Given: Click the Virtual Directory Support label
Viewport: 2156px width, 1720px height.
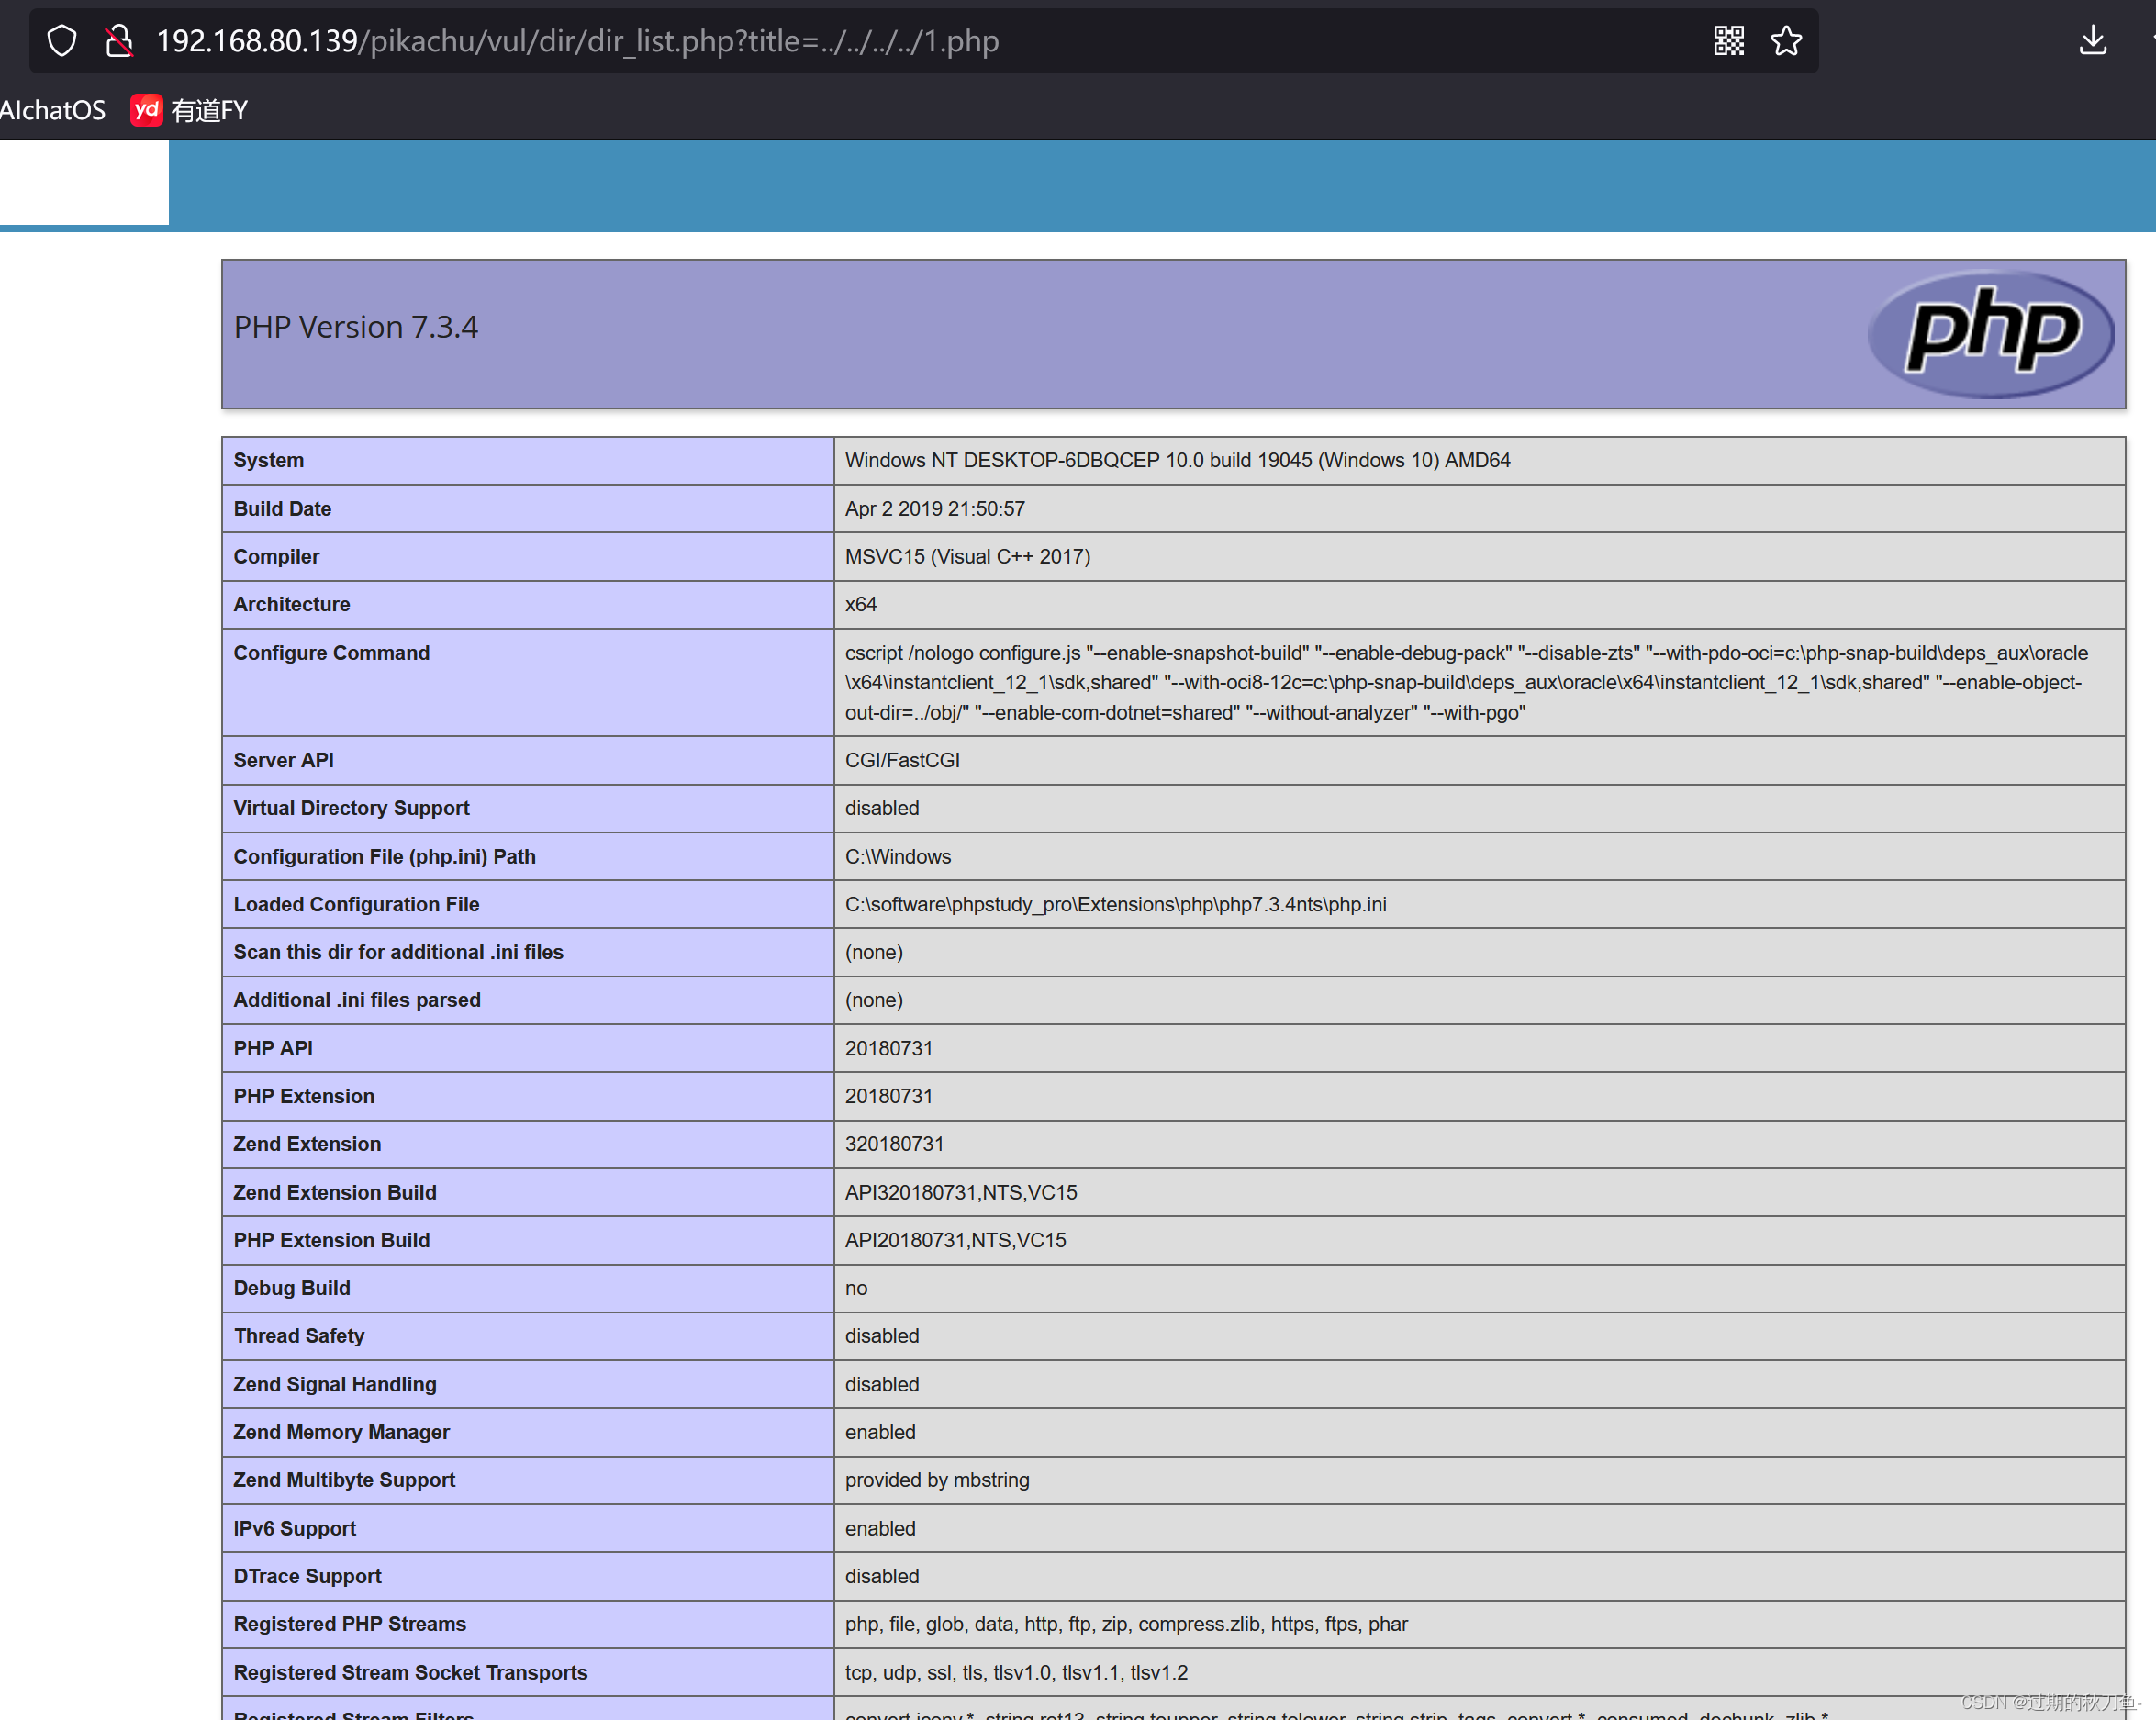Looking at the screenshot, I should click(352, 808).
